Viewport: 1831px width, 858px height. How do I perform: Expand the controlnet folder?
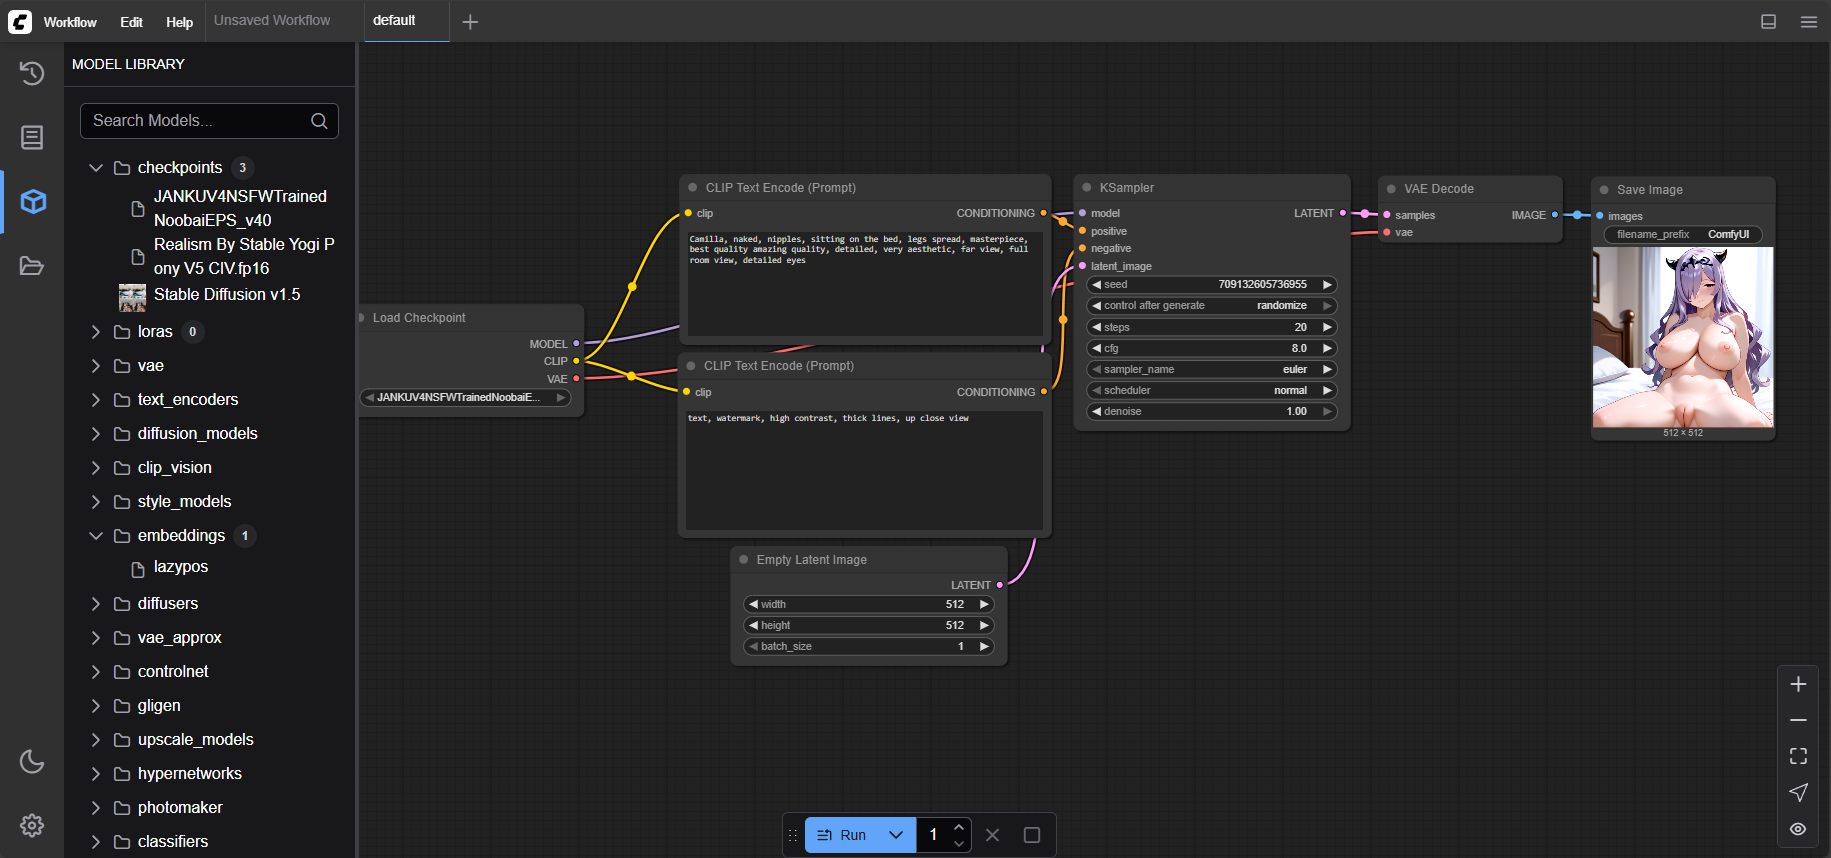pyautogui.click(x=96, y=671)
